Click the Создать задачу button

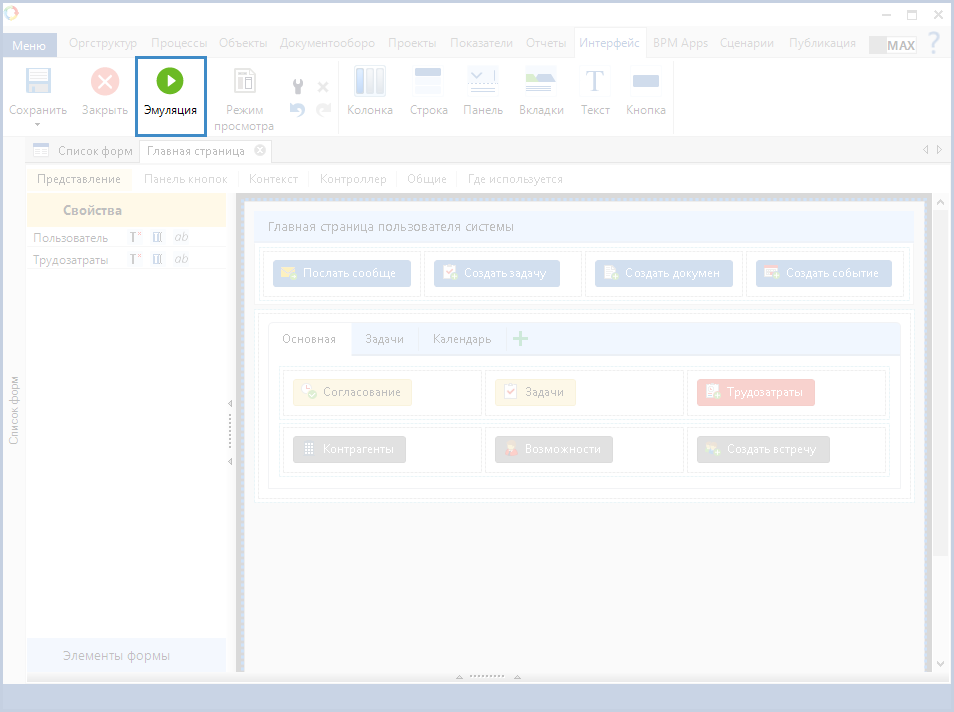496,273
